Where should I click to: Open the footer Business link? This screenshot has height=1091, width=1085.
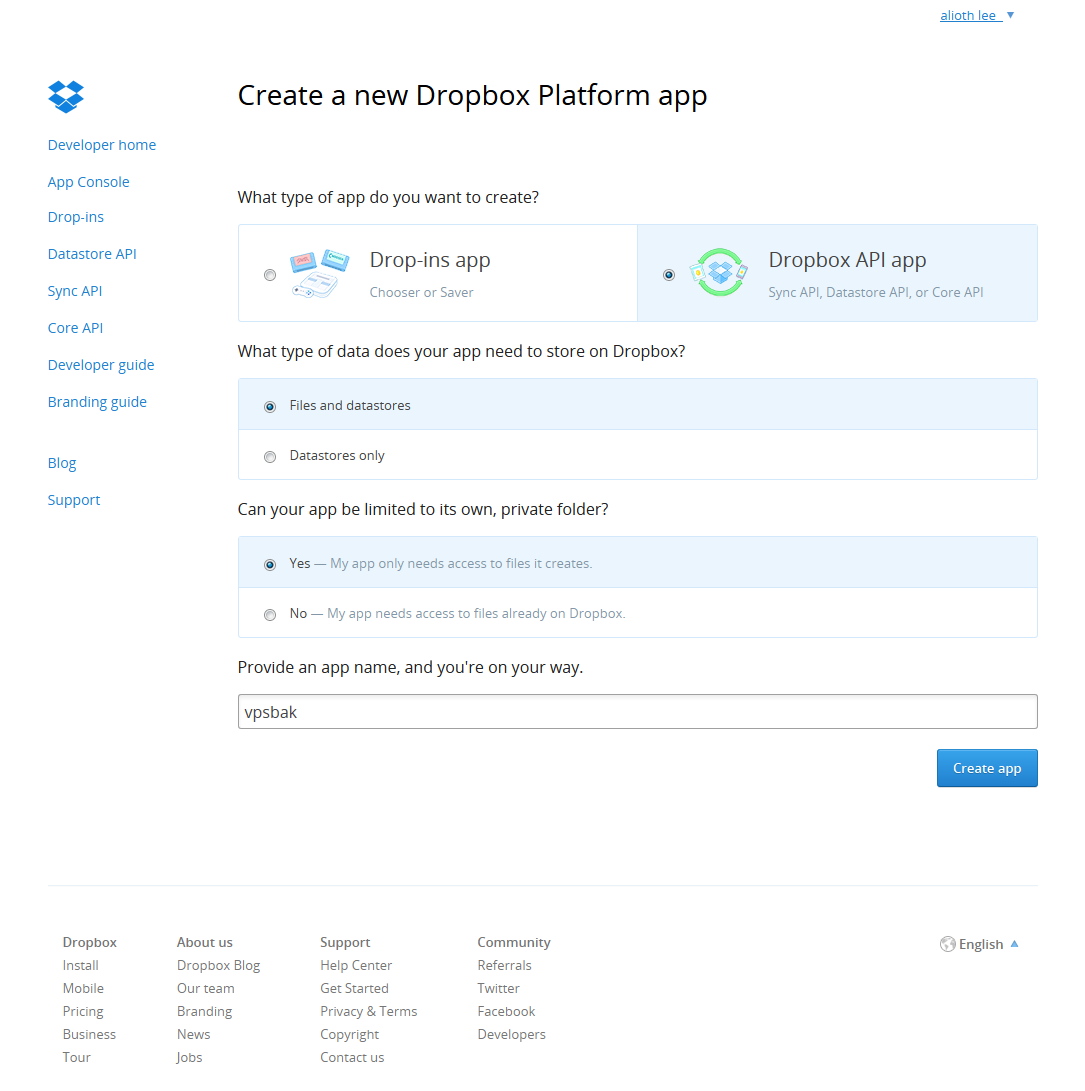(89, 1035)
